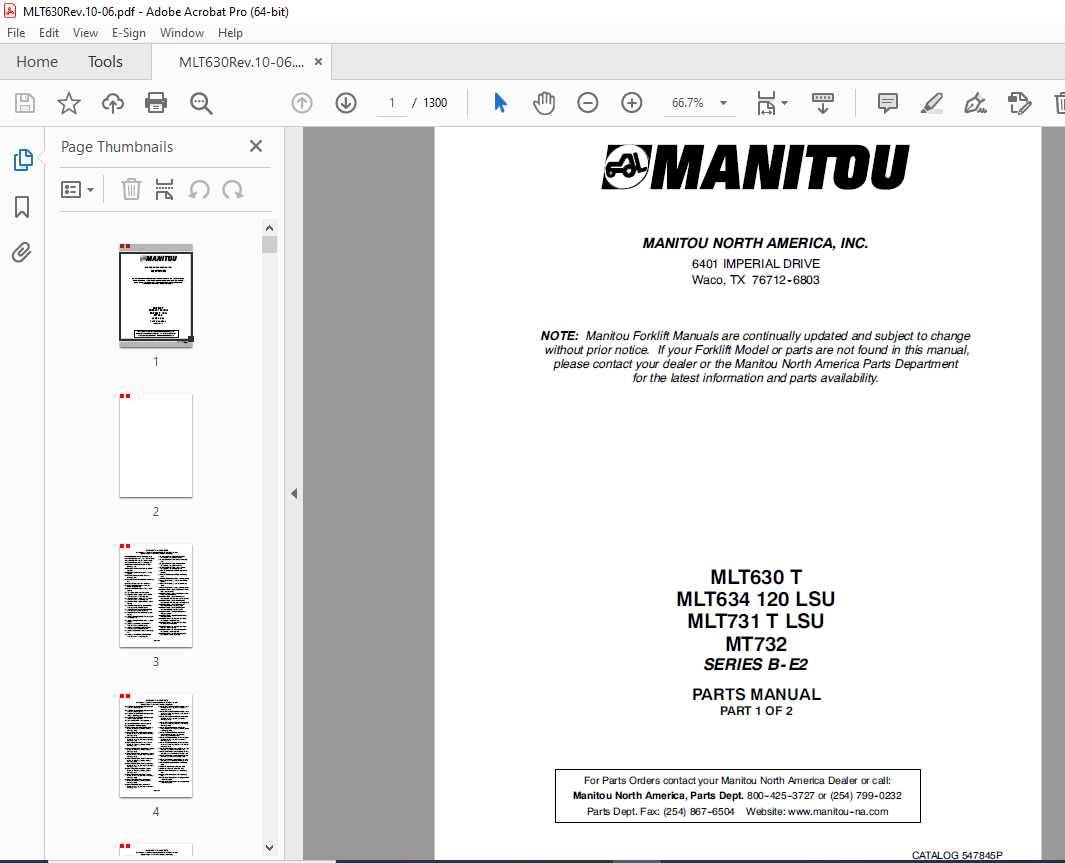Select the highlight text tool
1065x863 pixels.
click(x=931, y=103)
